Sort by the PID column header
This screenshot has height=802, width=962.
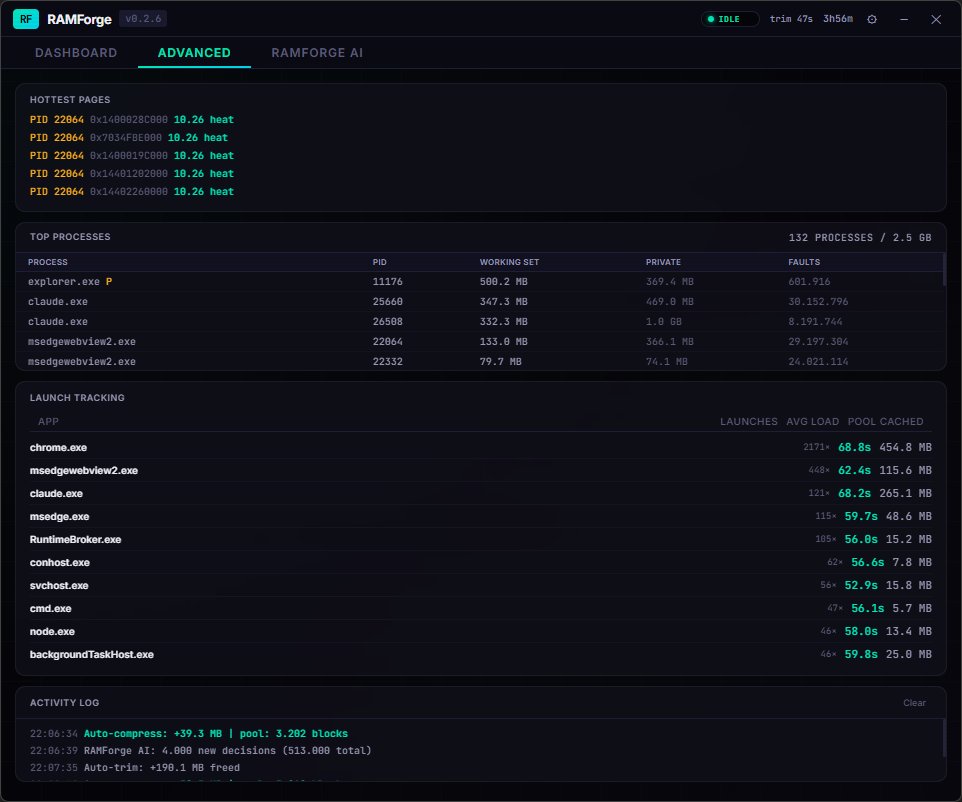(379, 262)
